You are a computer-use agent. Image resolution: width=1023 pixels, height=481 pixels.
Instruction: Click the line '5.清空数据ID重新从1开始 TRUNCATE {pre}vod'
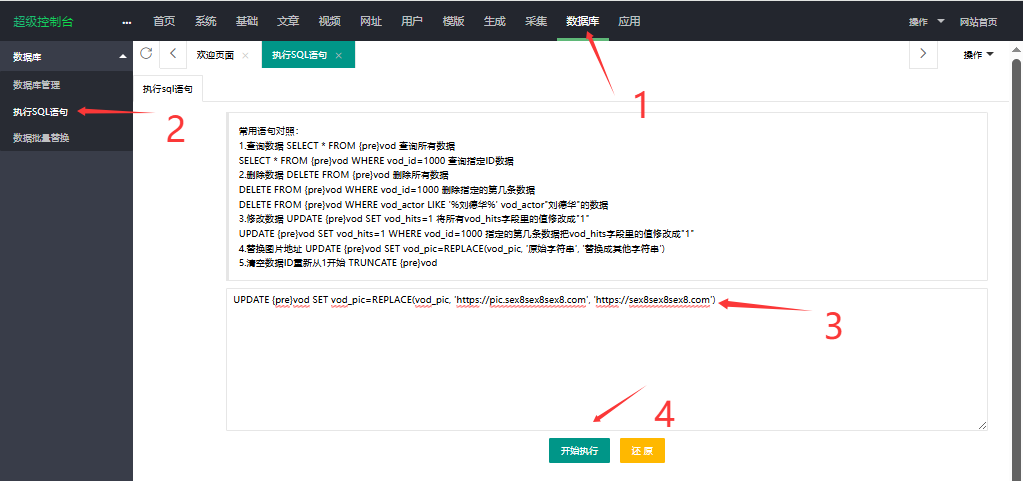(x=338, y=264)
